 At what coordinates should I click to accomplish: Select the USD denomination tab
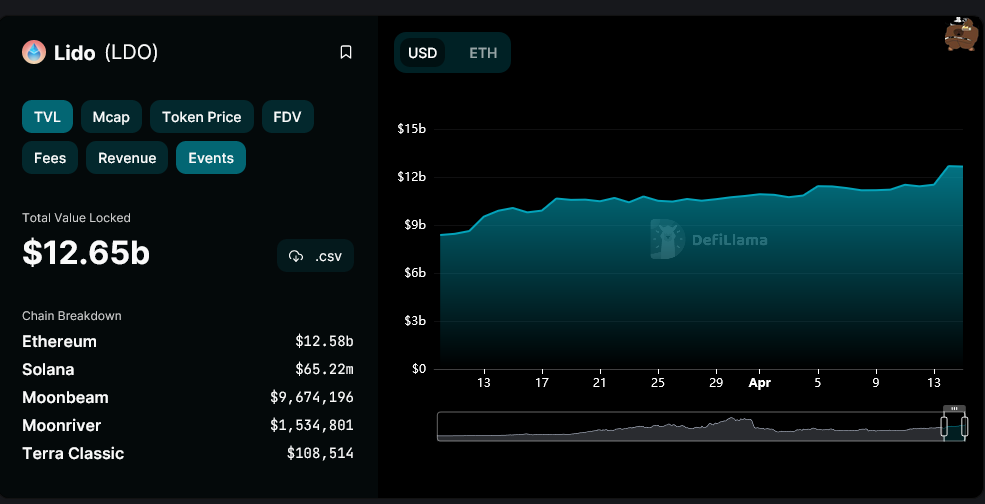pyautogui.click(x=422, y=53)
